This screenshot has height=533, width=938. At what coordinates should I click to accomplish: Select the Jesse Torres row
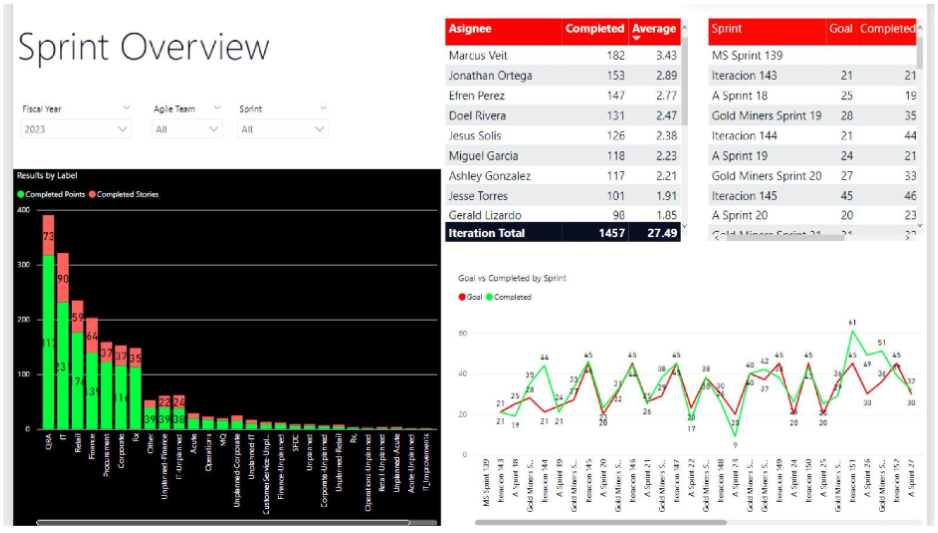(x=562, y=196)
